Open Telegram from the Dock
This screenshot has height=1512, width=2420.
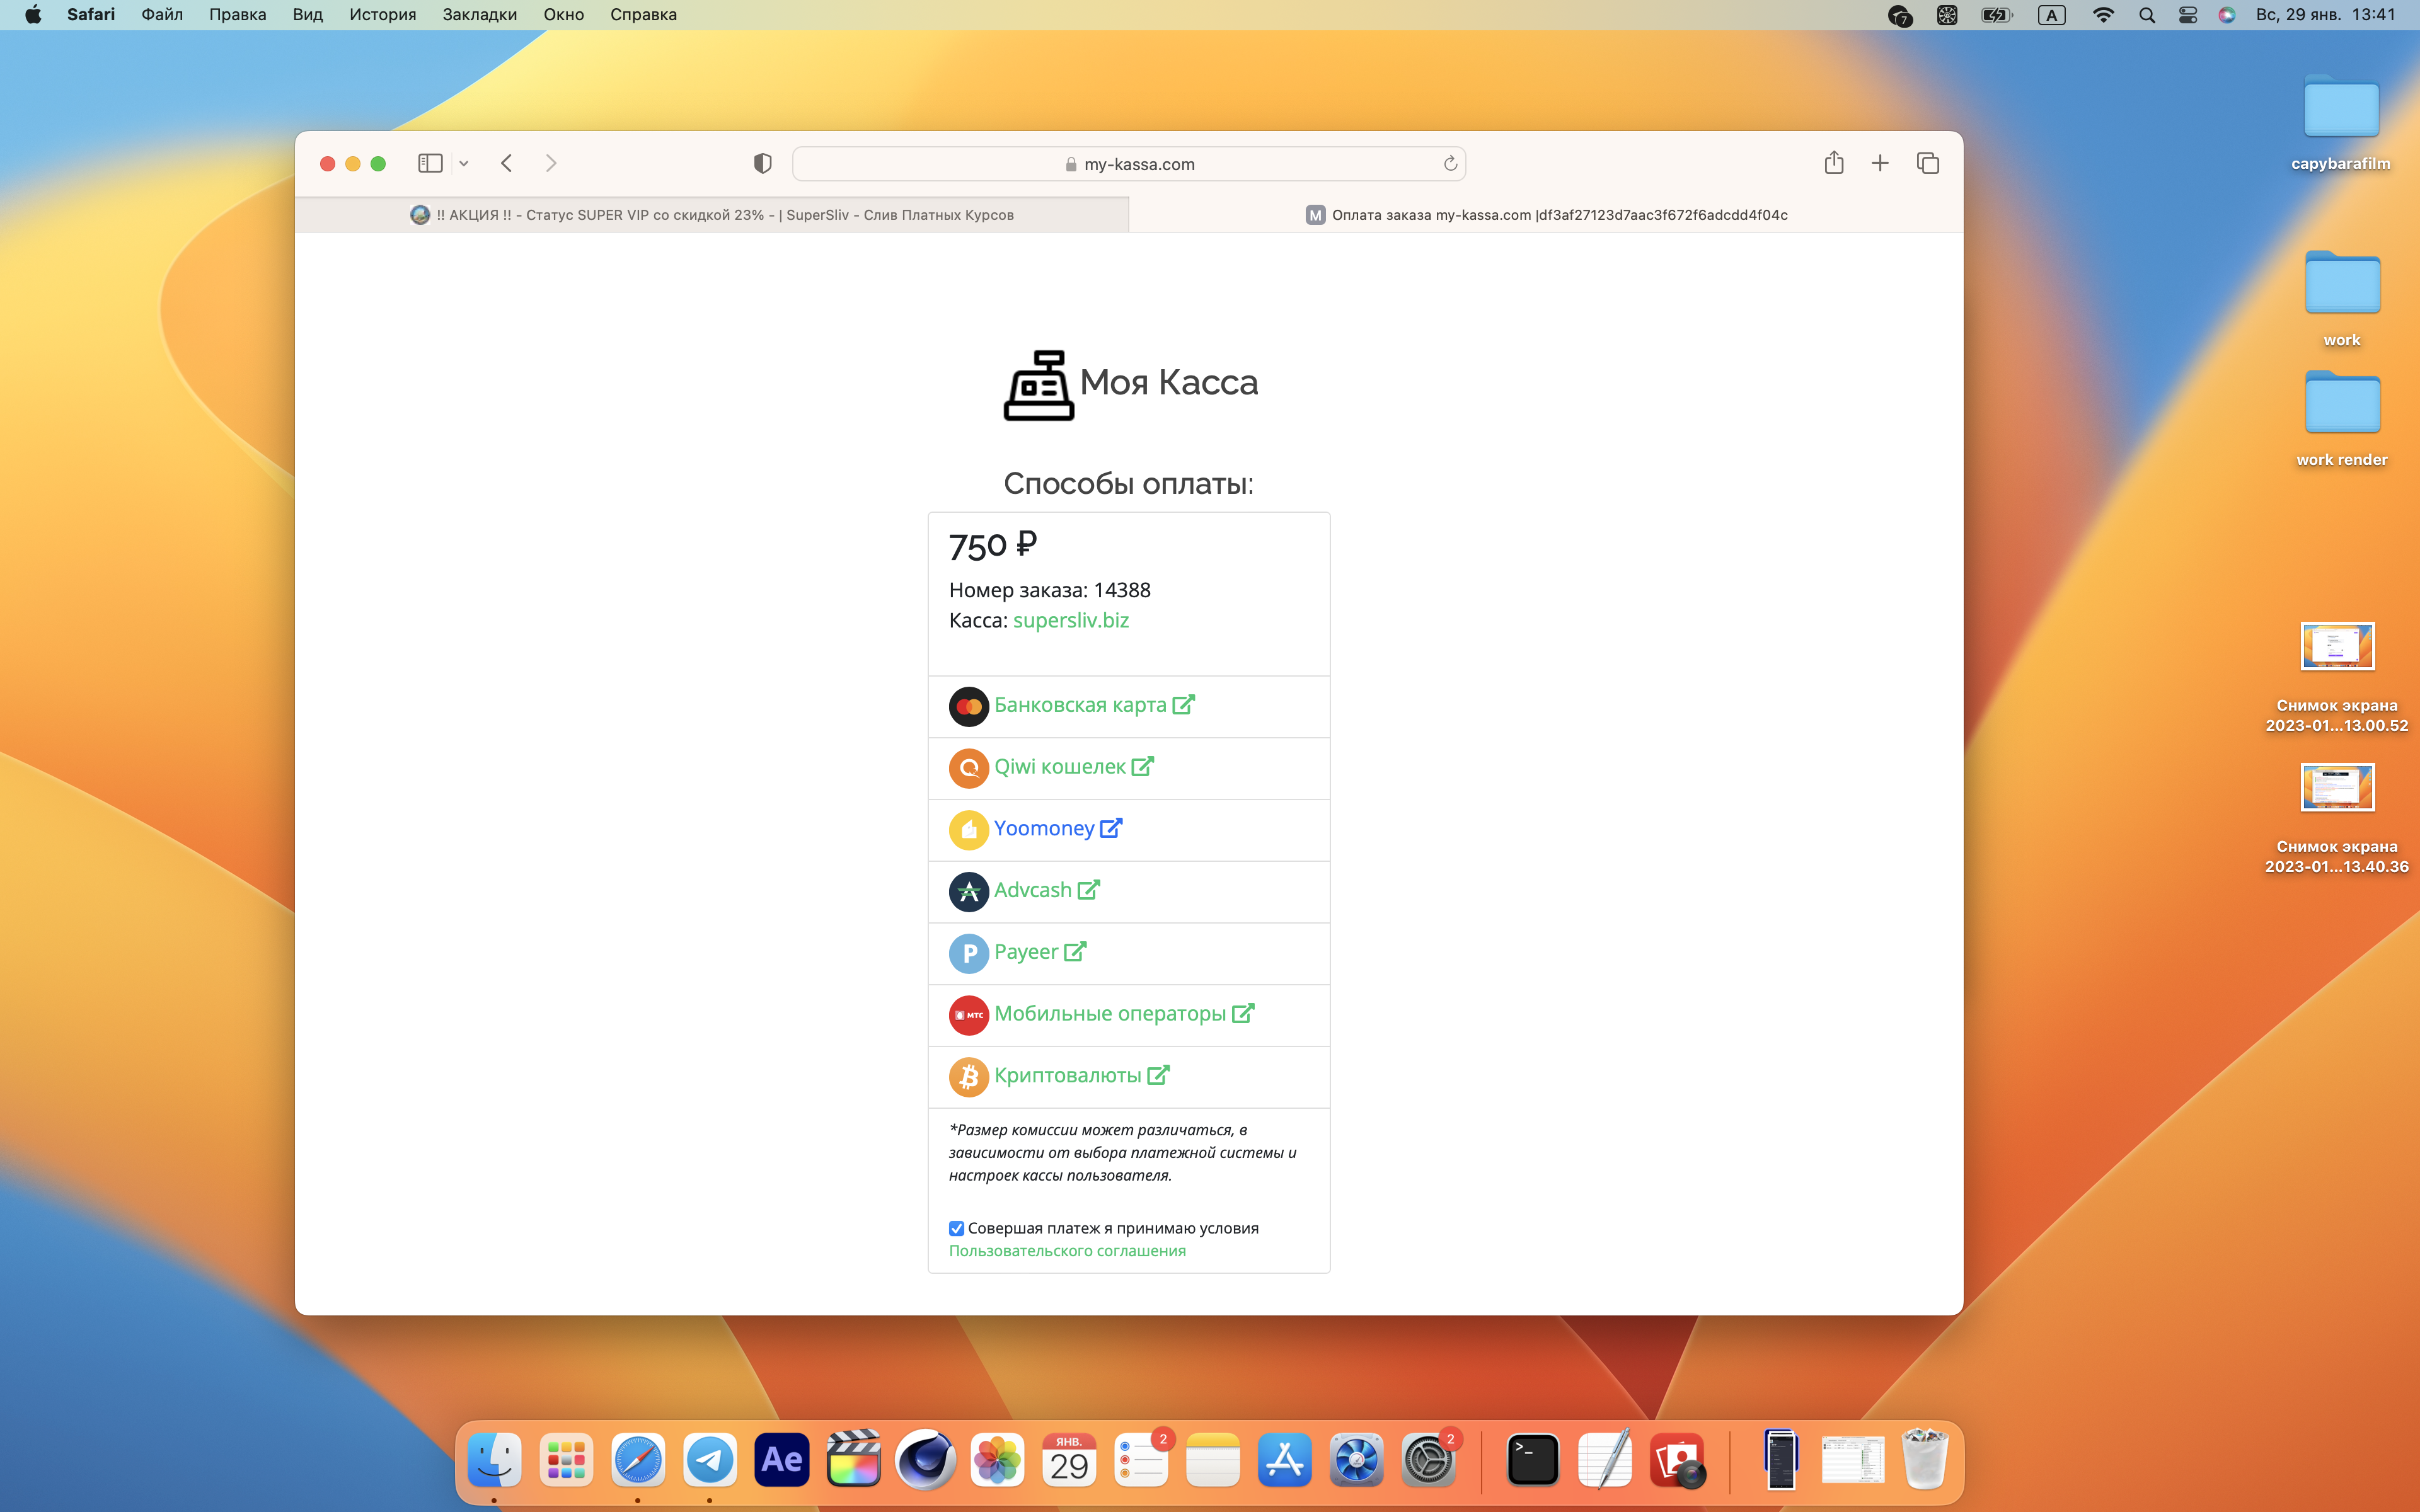(710, 1460)
